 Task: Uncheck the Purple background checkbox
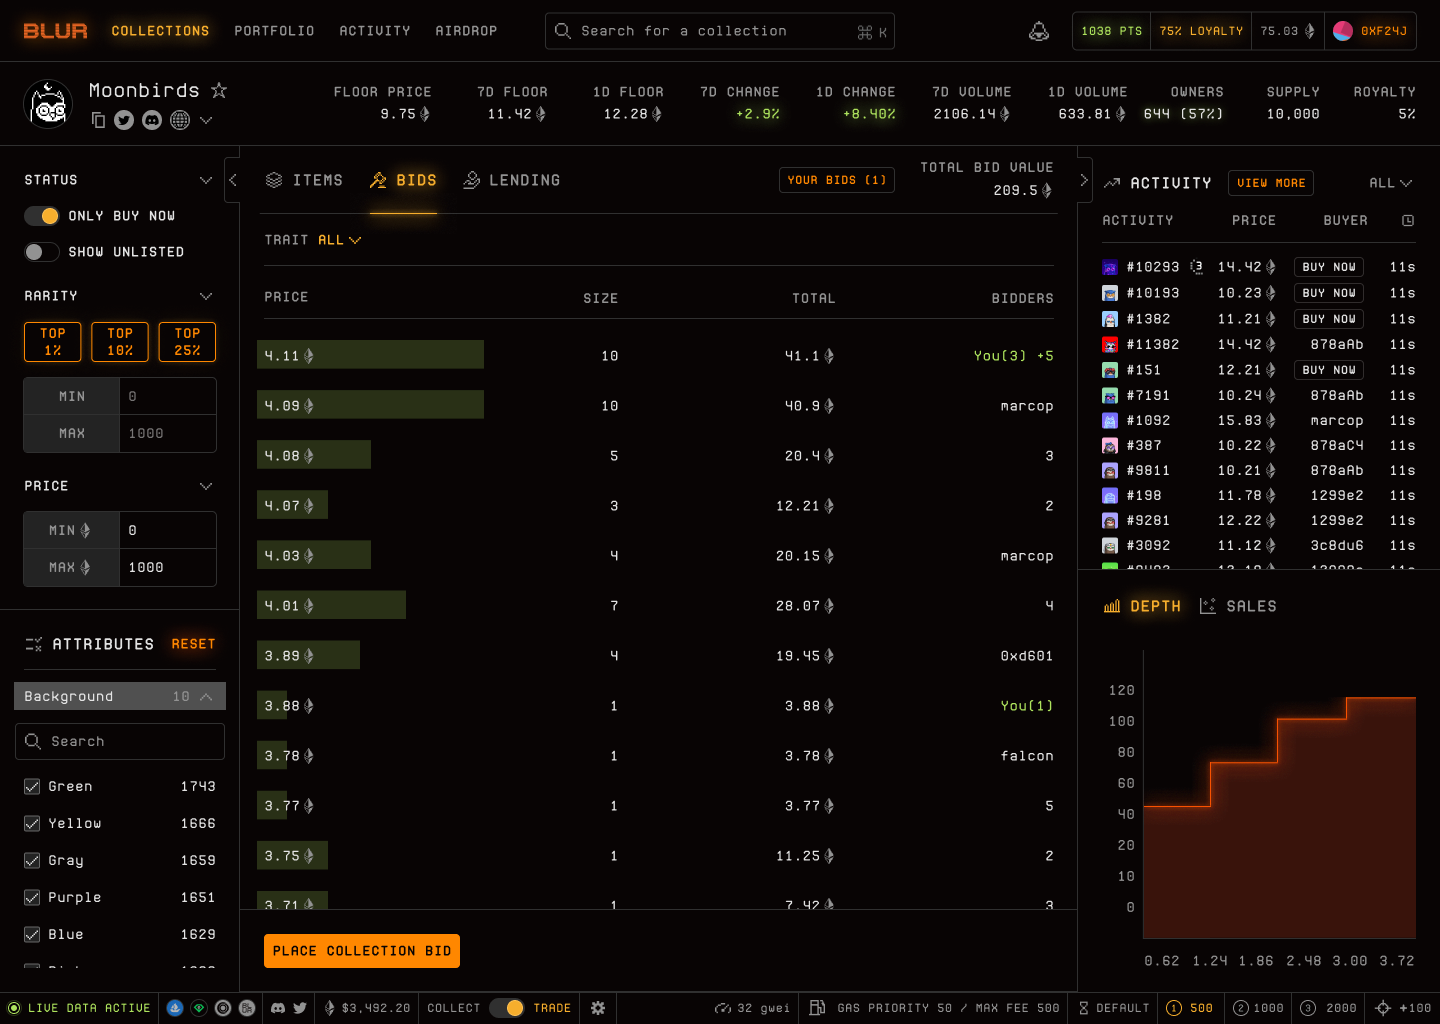point(32,898)
